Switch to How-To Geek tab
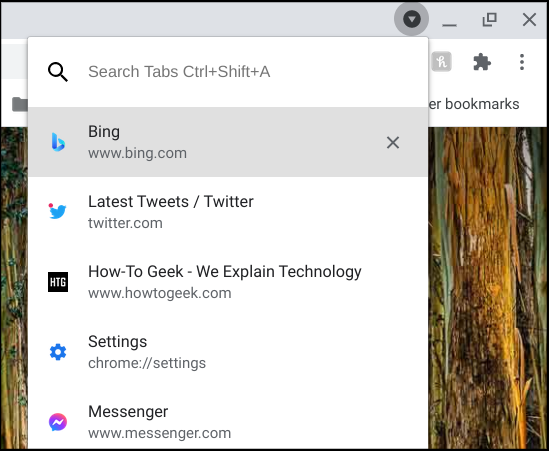The image size is (549, 451). pyautogui.click(x=228, y=282)
